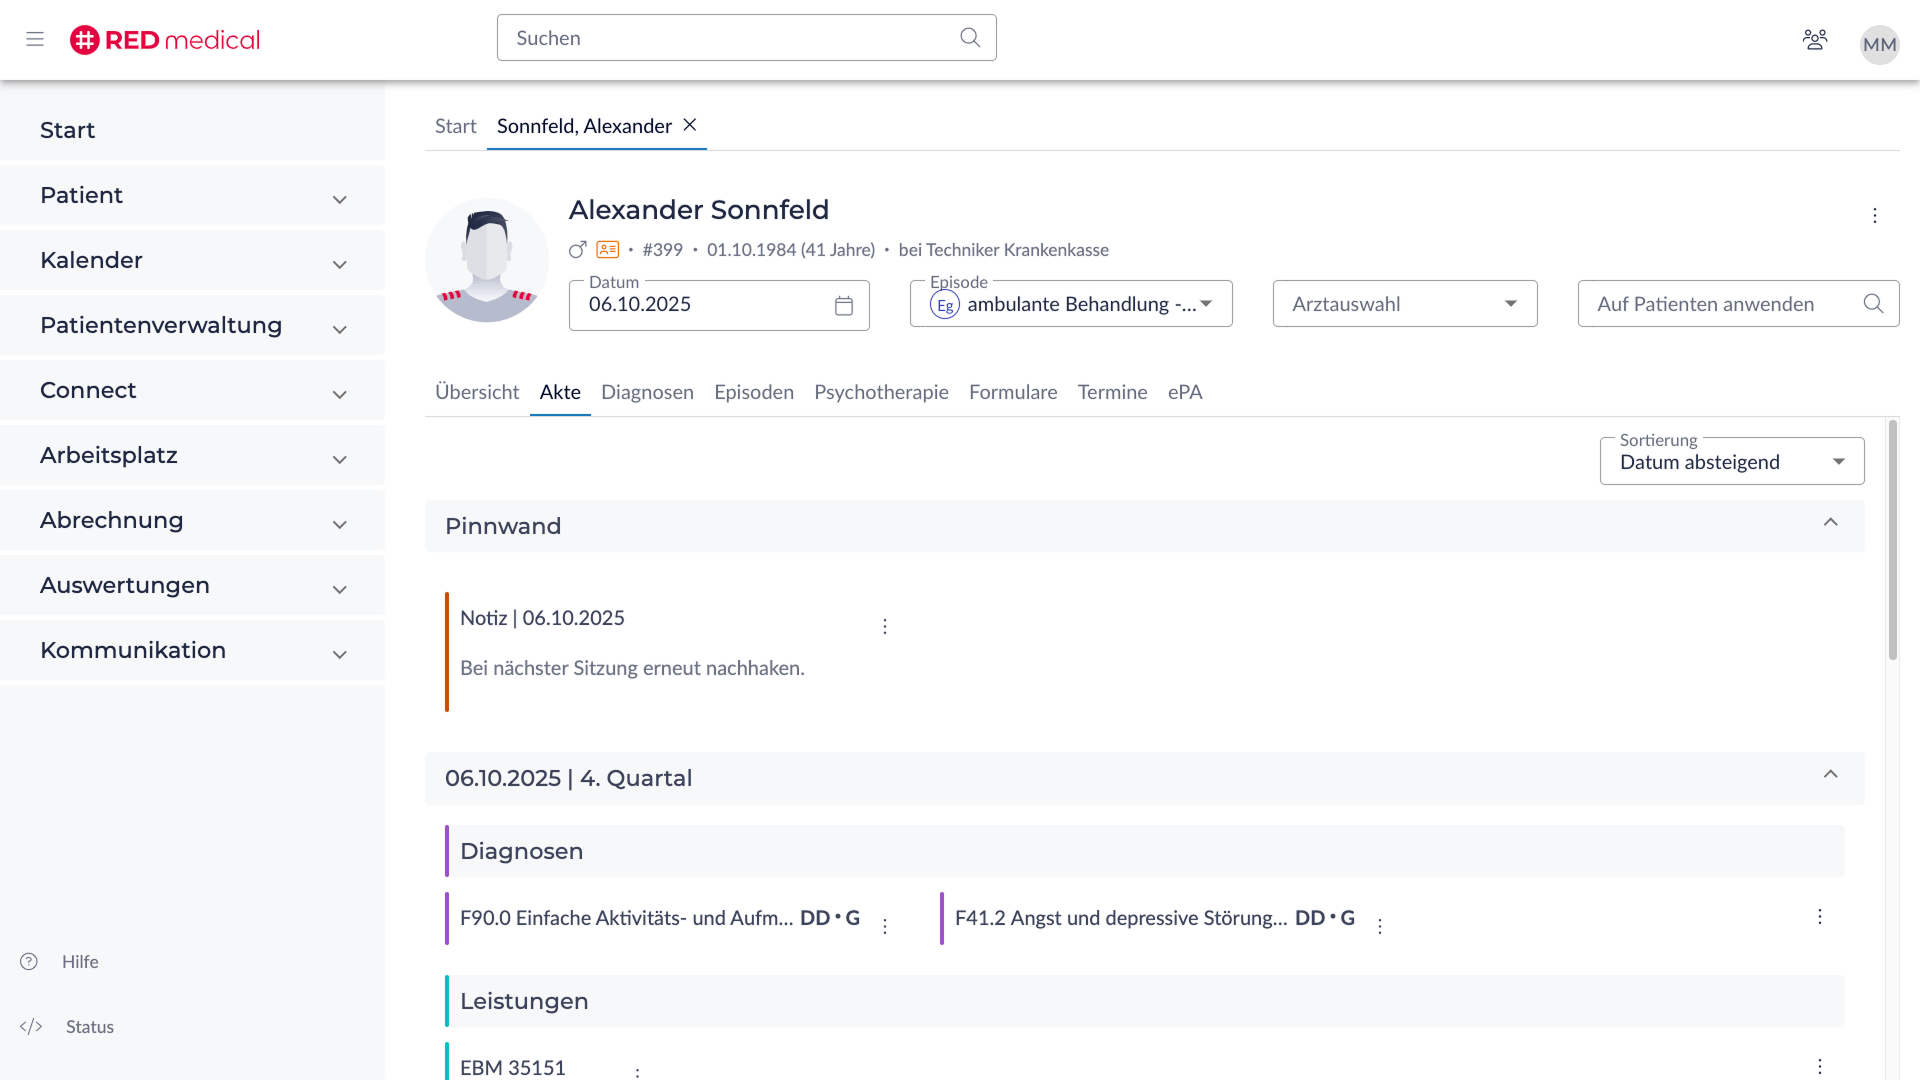The image size is (1920, 1080).
Task: Open the three-dot menu beside patient name
Action: coord(1874,215)
